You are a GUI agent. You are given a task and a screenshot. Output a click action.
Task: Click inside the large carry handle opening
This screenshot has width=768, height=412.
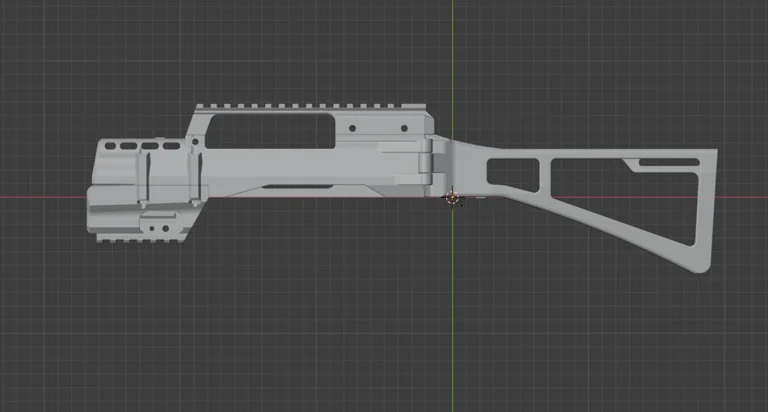point(280,128)
